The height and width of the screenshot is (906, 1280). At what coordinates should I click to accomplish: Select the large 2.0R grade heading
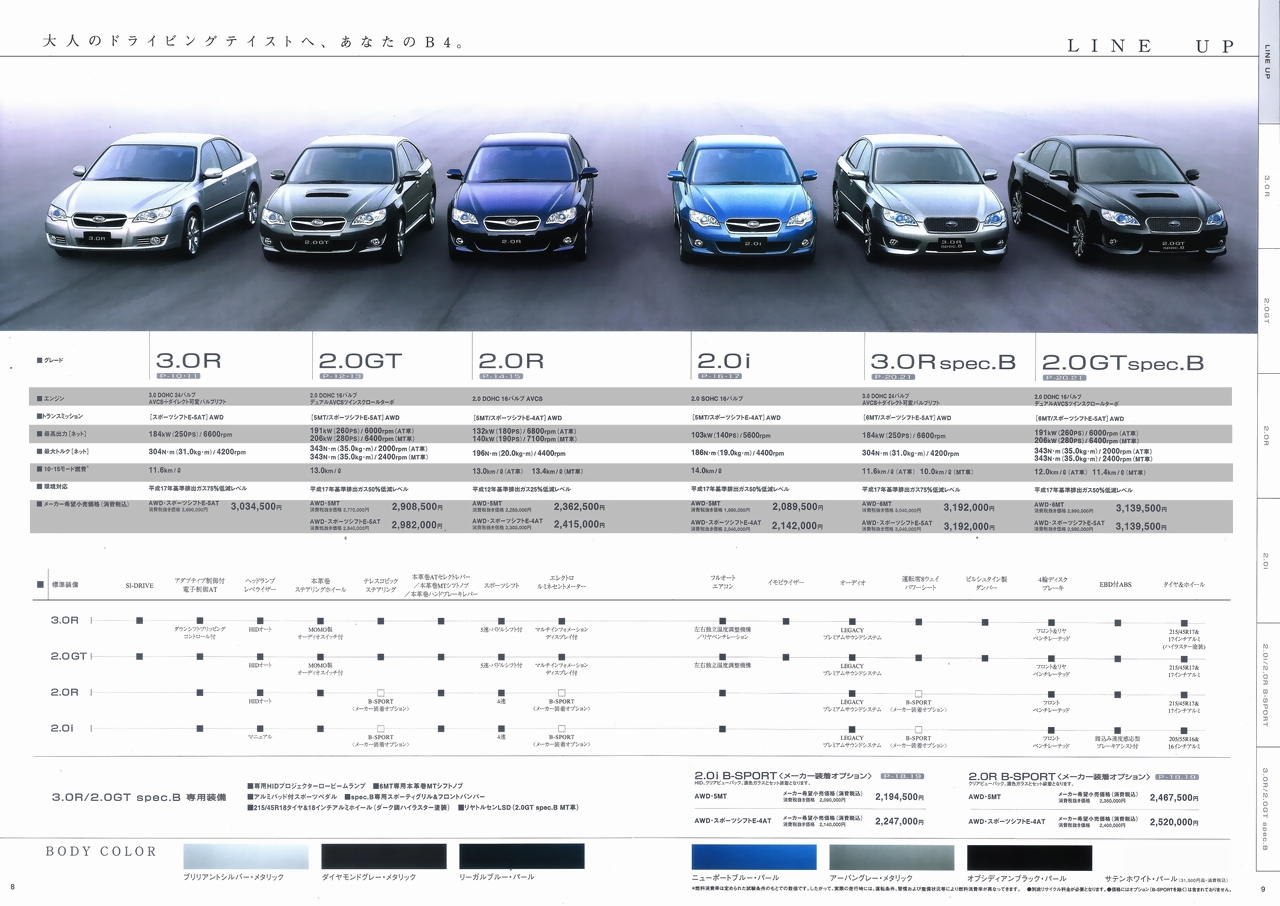pos(511,360)
